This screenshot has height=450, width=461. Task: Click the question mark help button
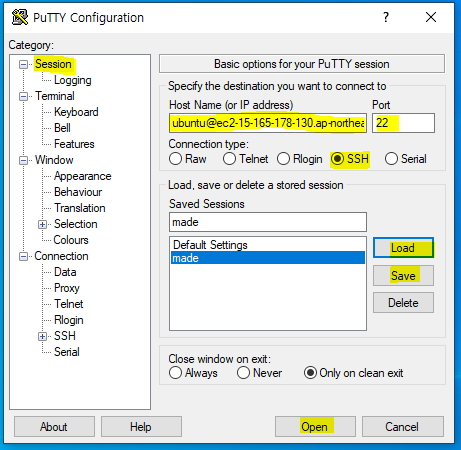coord(386,17)
